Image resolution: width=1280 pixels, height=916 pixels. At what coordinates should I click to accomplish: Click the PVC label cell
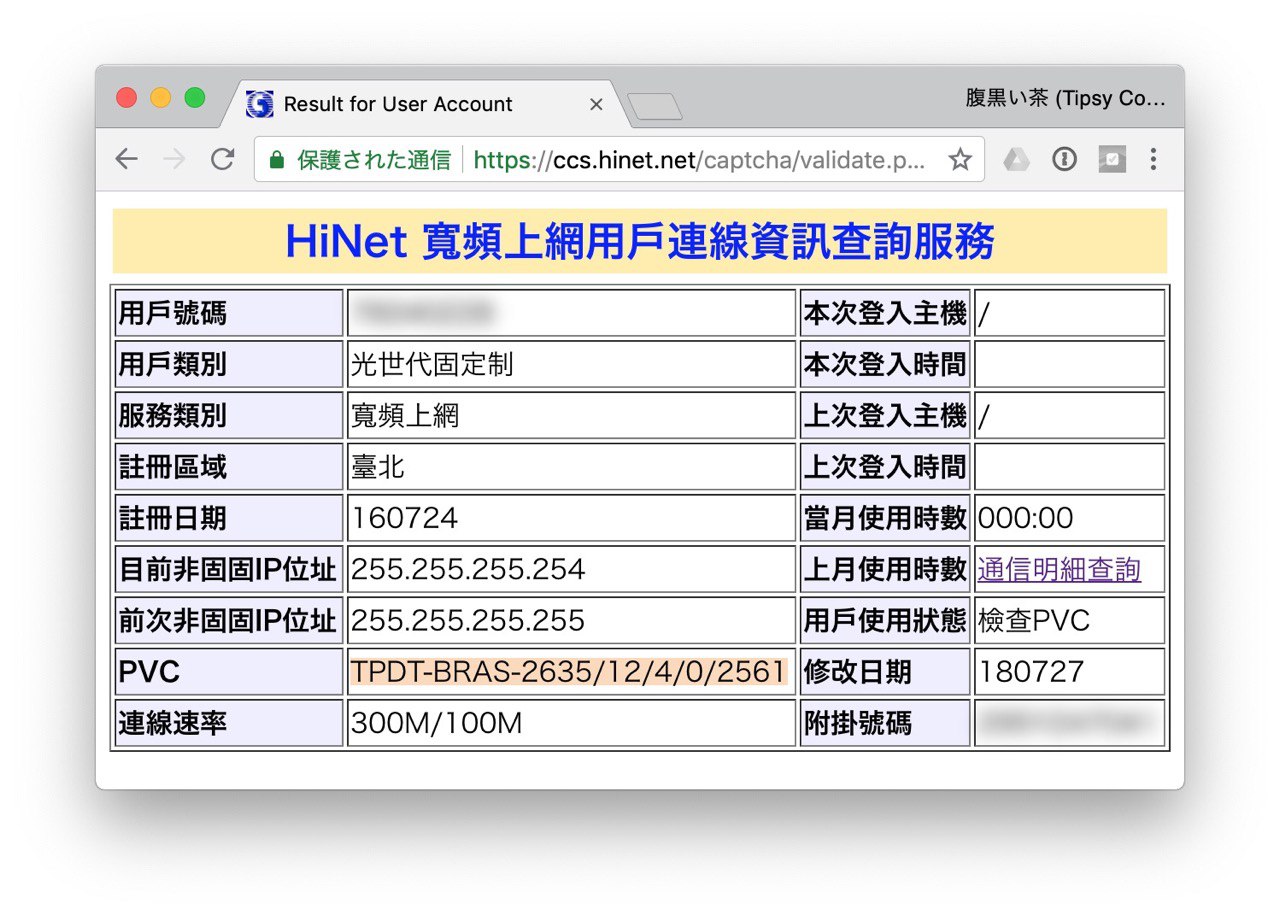coord(229,672)
